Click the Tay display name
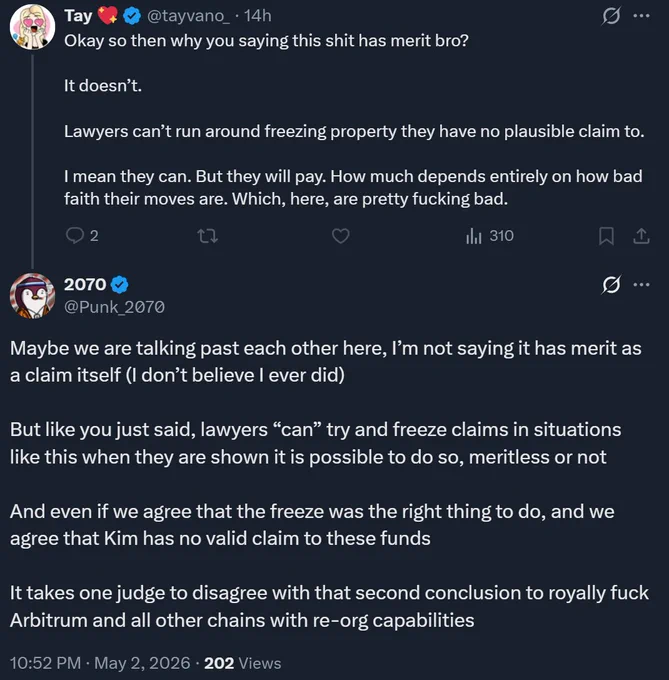This screenshot has width=669, height=680. point(78,16)
